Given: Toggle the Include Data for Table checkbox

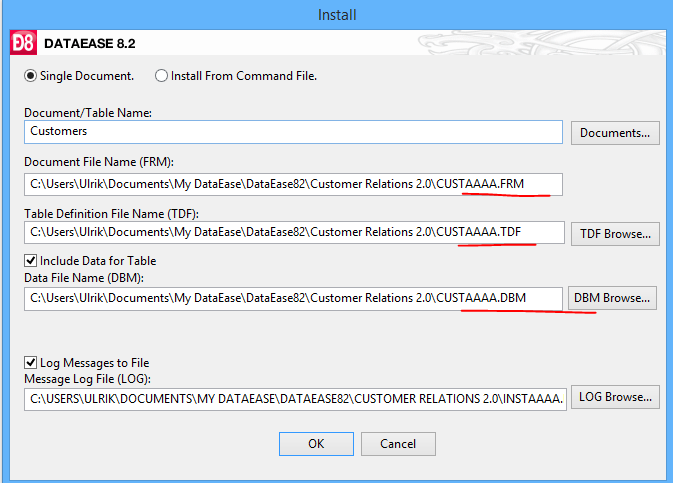Looking at the screenshot, I should point(30,261).
